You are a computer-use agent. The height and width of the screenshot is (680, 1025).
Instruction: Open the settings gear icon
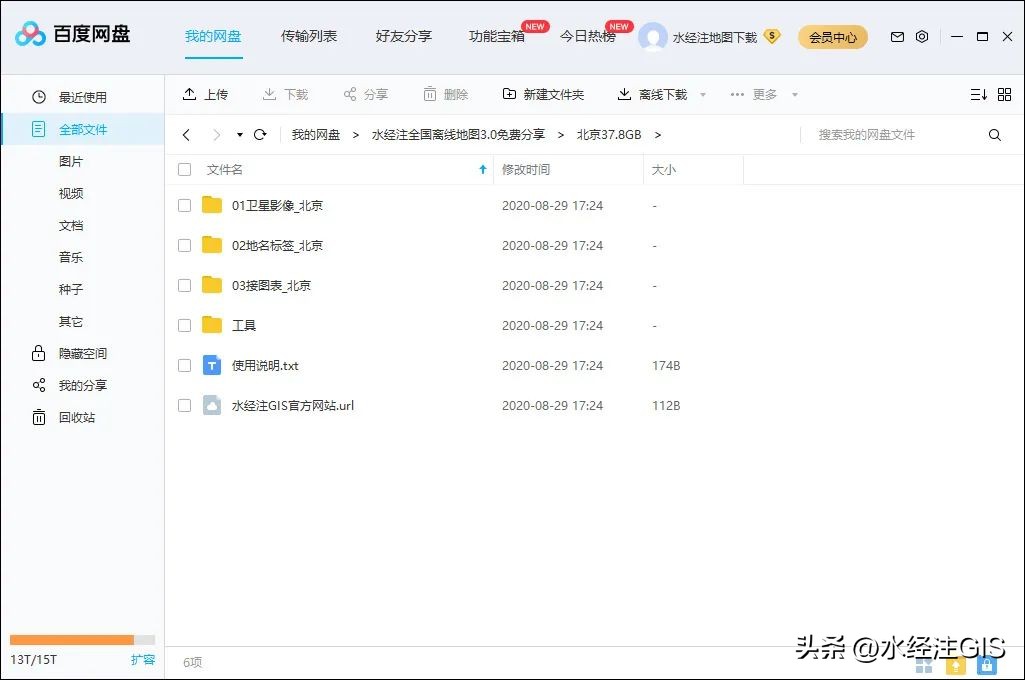(922, 36)
